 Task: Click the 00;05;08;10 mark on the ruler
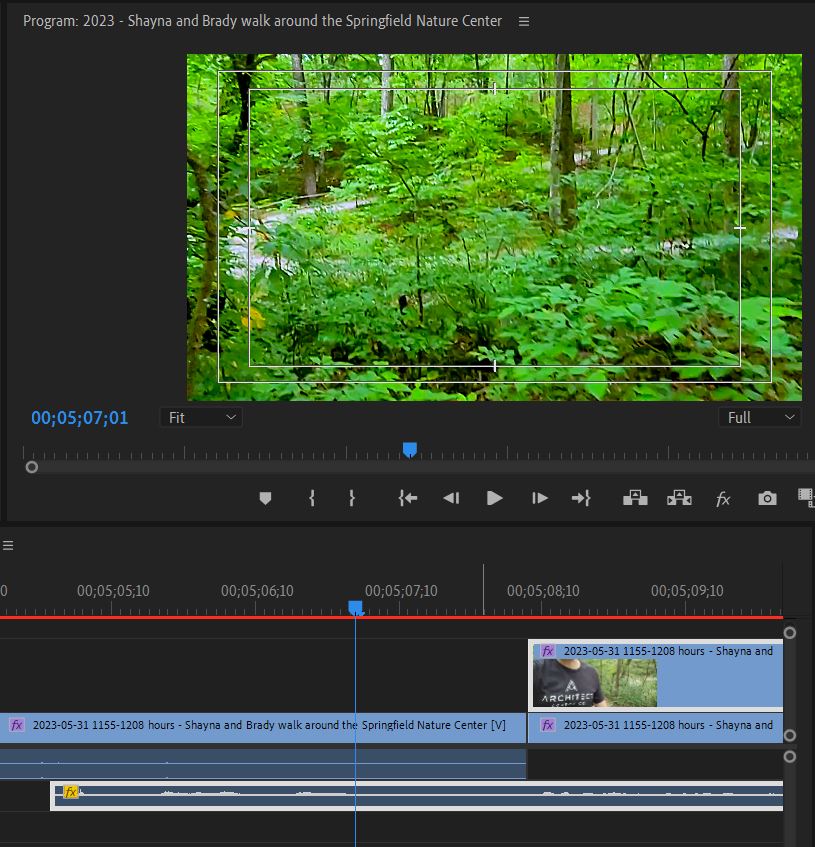pyautogui.click(x=543, y=591)
